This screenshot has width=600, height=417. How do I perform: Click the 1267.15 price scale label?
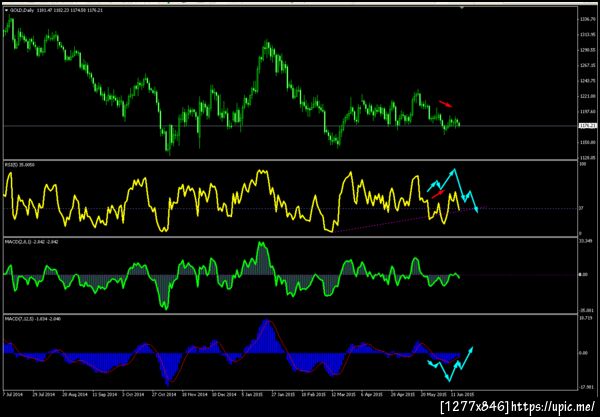(x=588, y=65)
